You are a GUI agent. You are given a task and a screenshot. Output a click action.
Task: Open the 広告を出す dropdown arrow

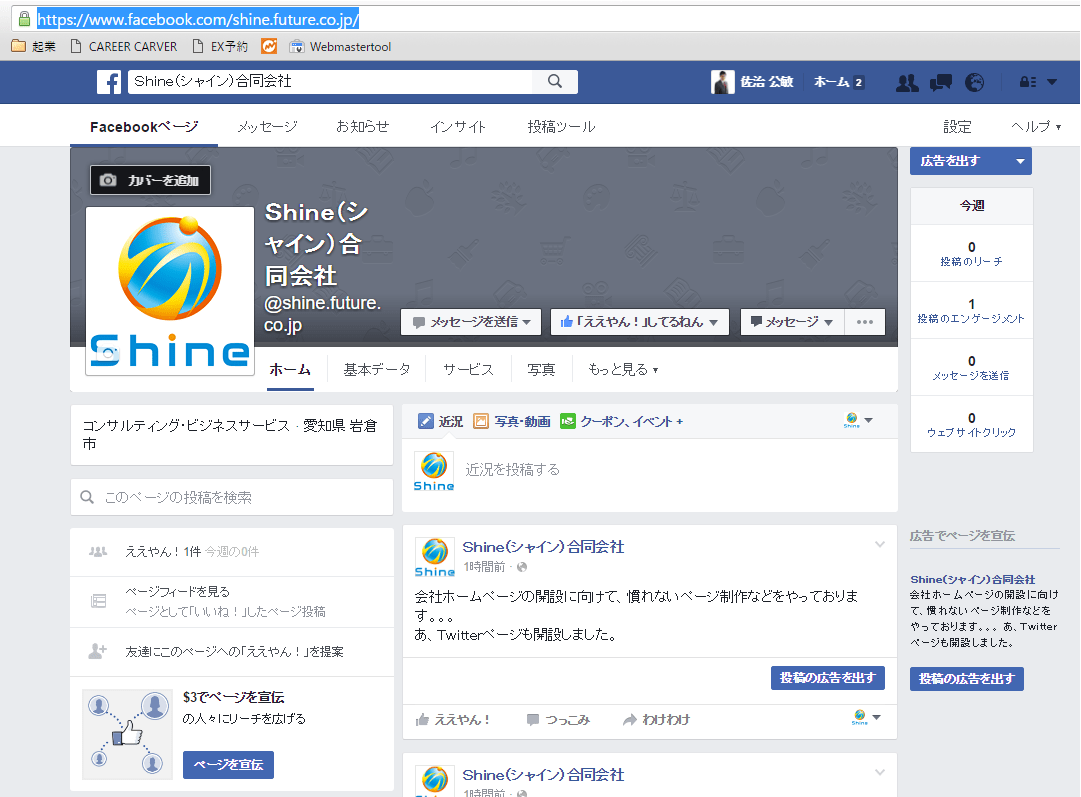click(1020, 161)
